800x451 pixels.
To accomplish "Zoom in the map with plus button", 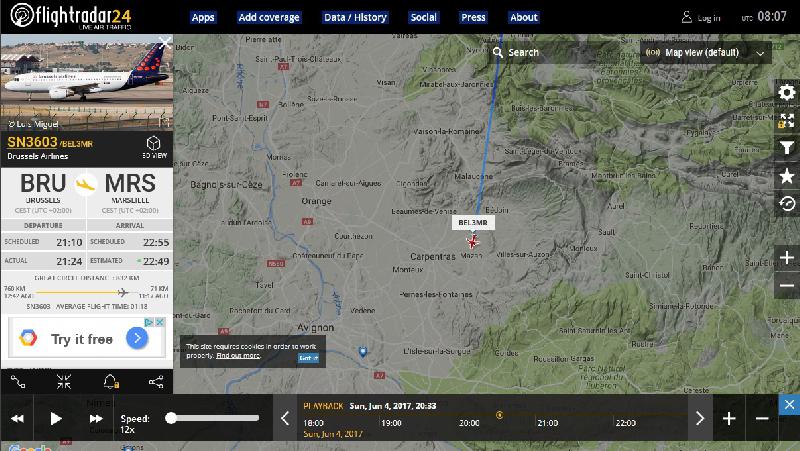I will pyautogui.click(x=787, y=258).
